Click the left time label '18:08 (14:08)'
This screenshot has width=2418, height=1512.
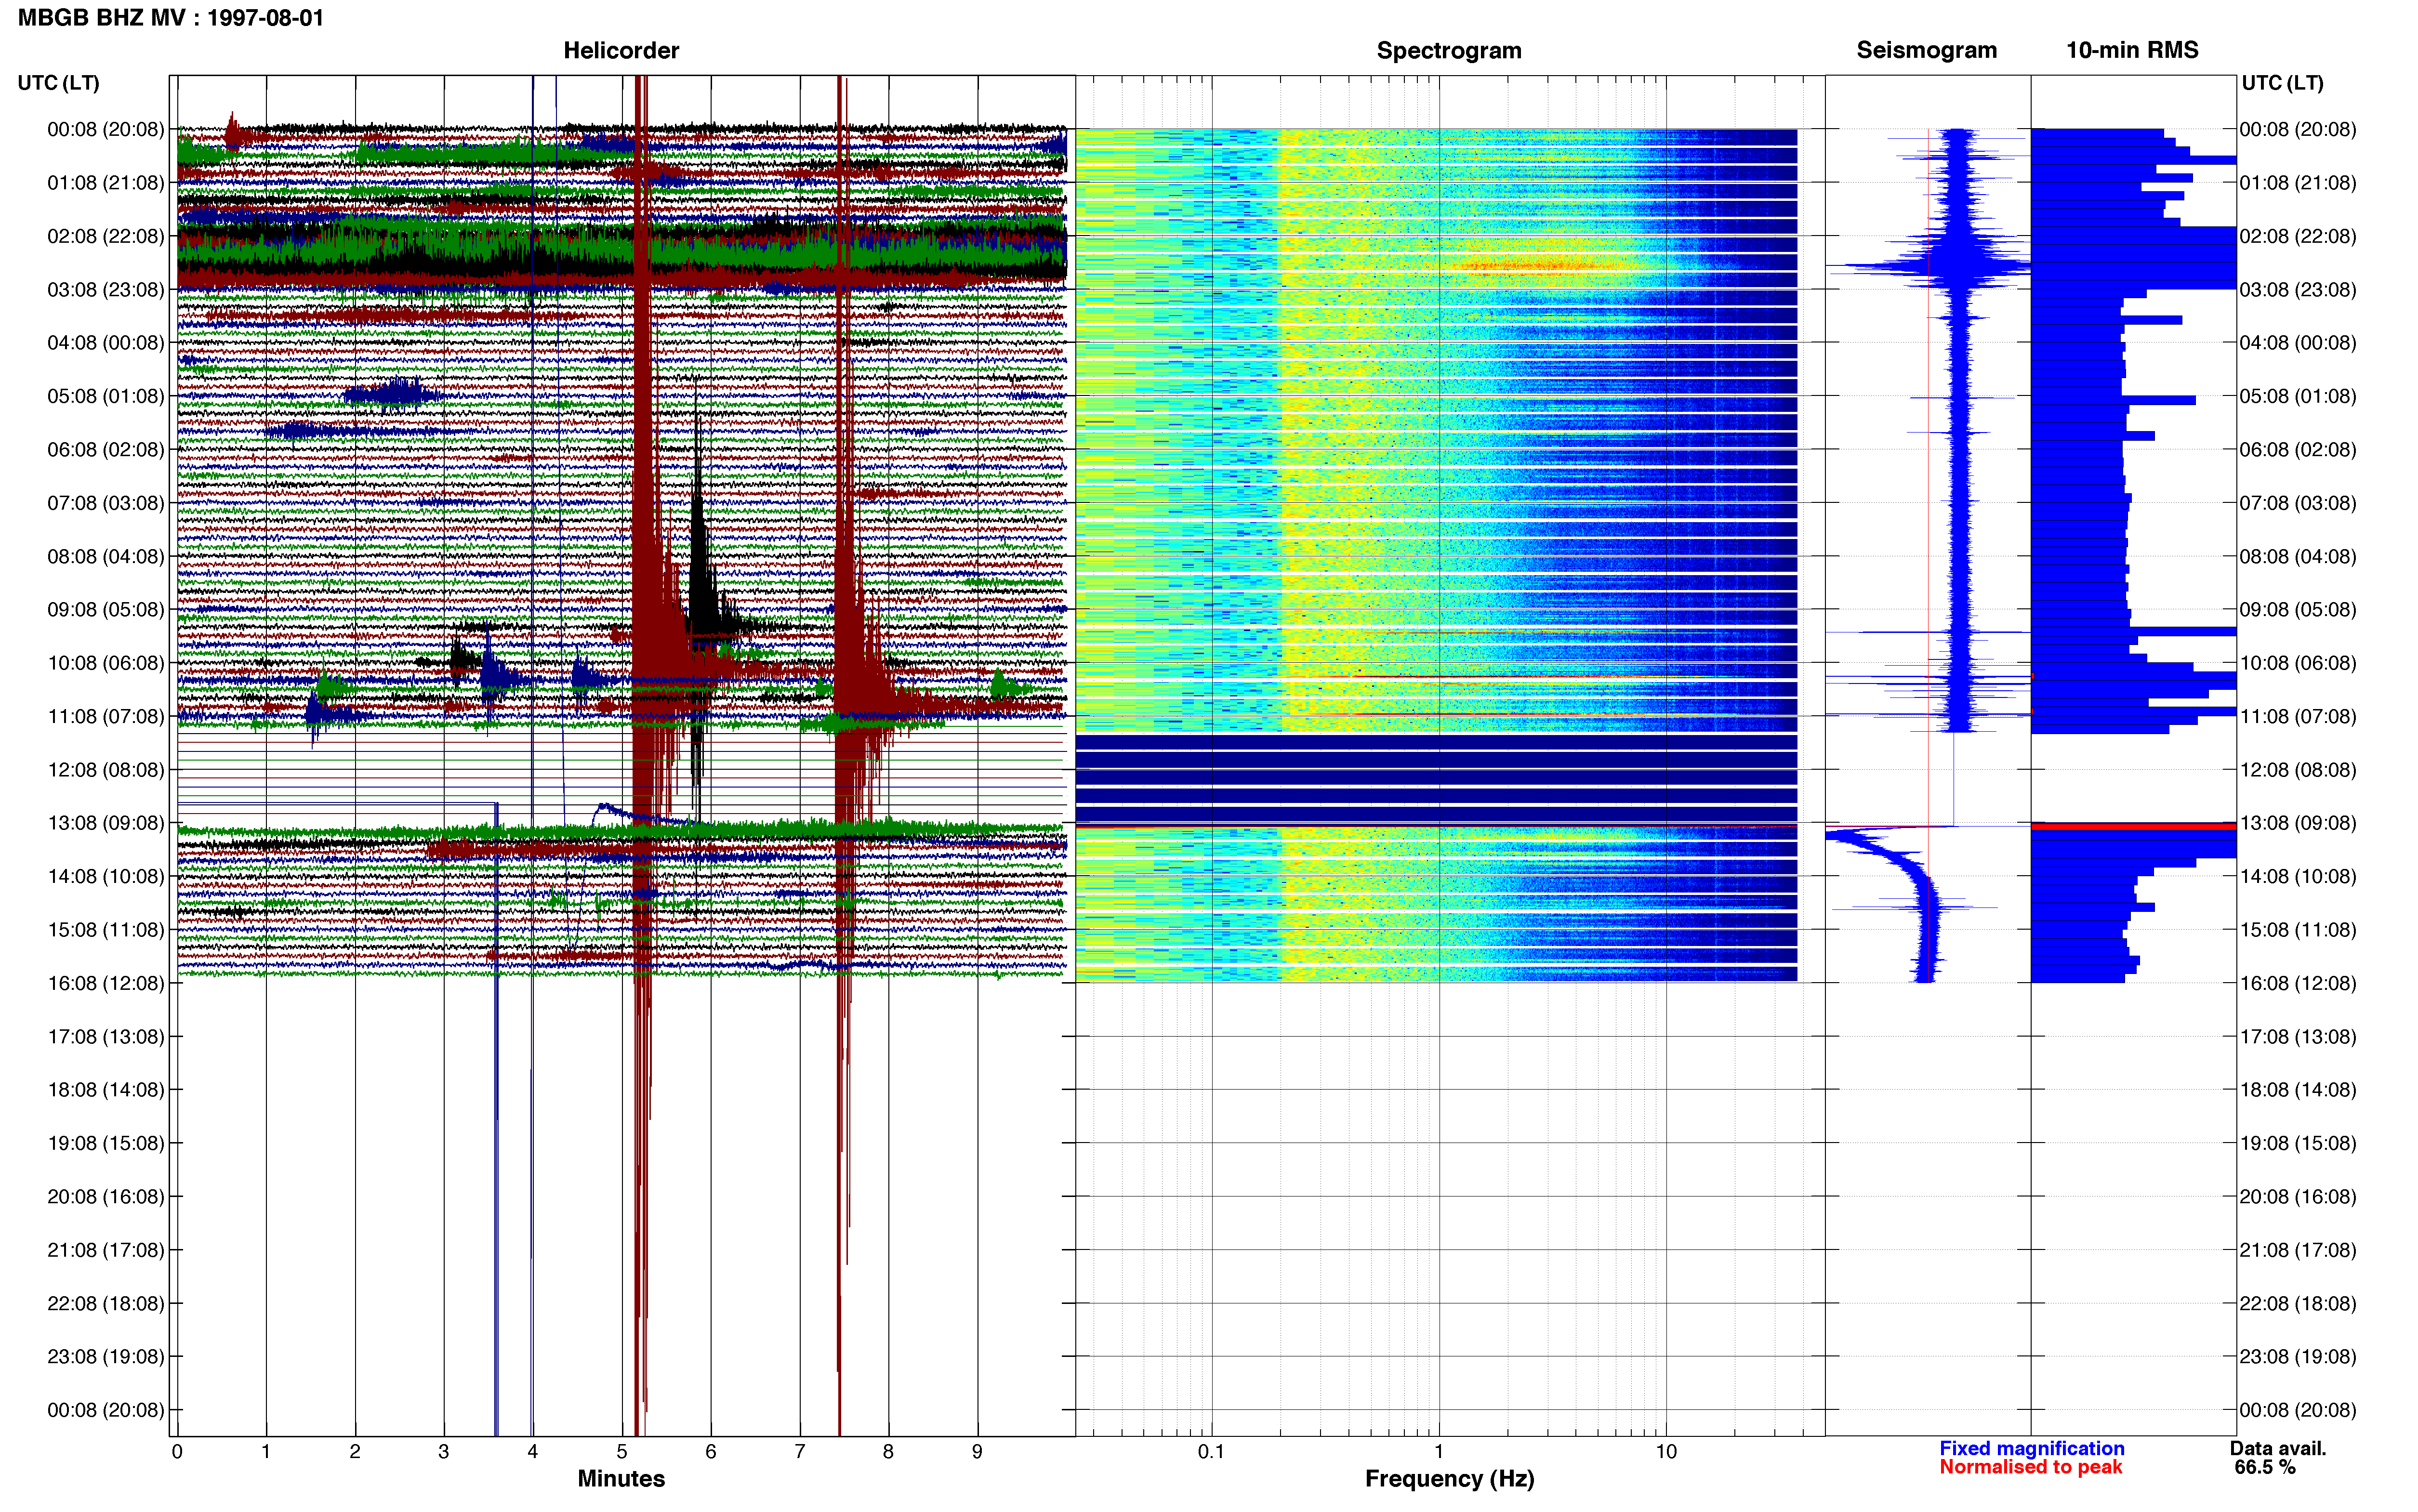click(106, 1090)
